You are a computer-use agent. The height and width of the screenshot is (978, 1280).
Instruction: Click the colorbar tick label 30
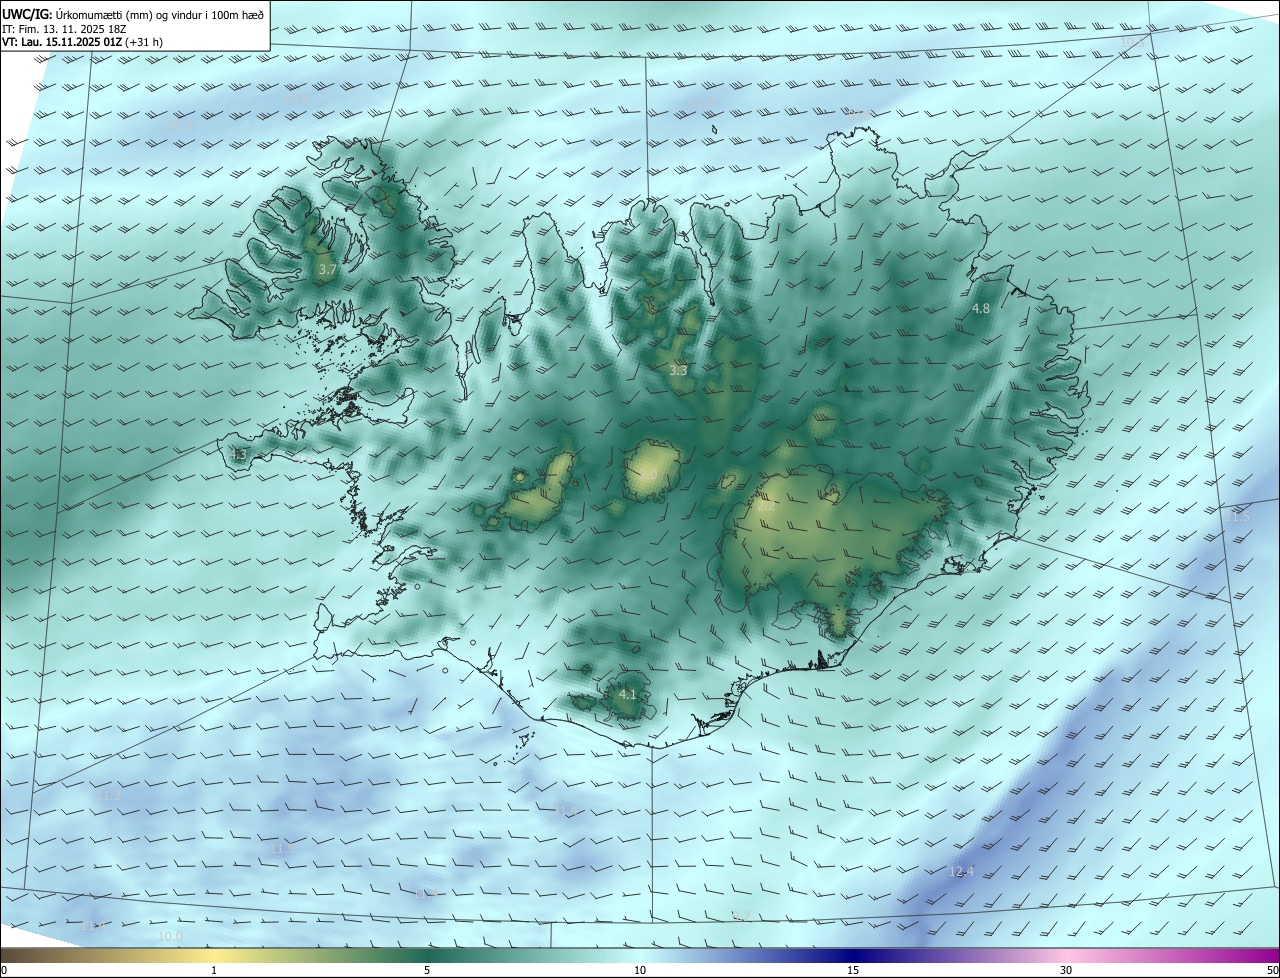click(x=1066, y=970)
